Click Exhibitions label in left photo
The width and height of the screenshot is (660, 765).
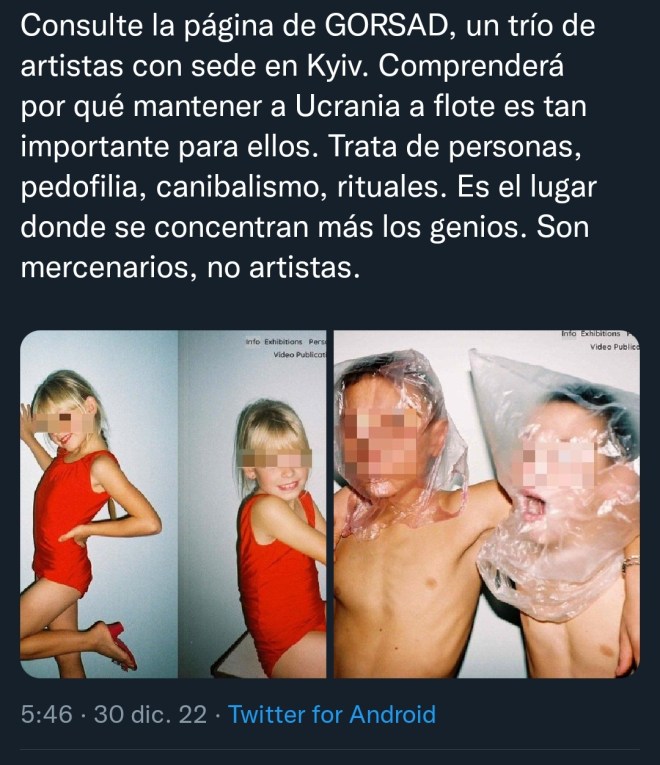[283, 342]
